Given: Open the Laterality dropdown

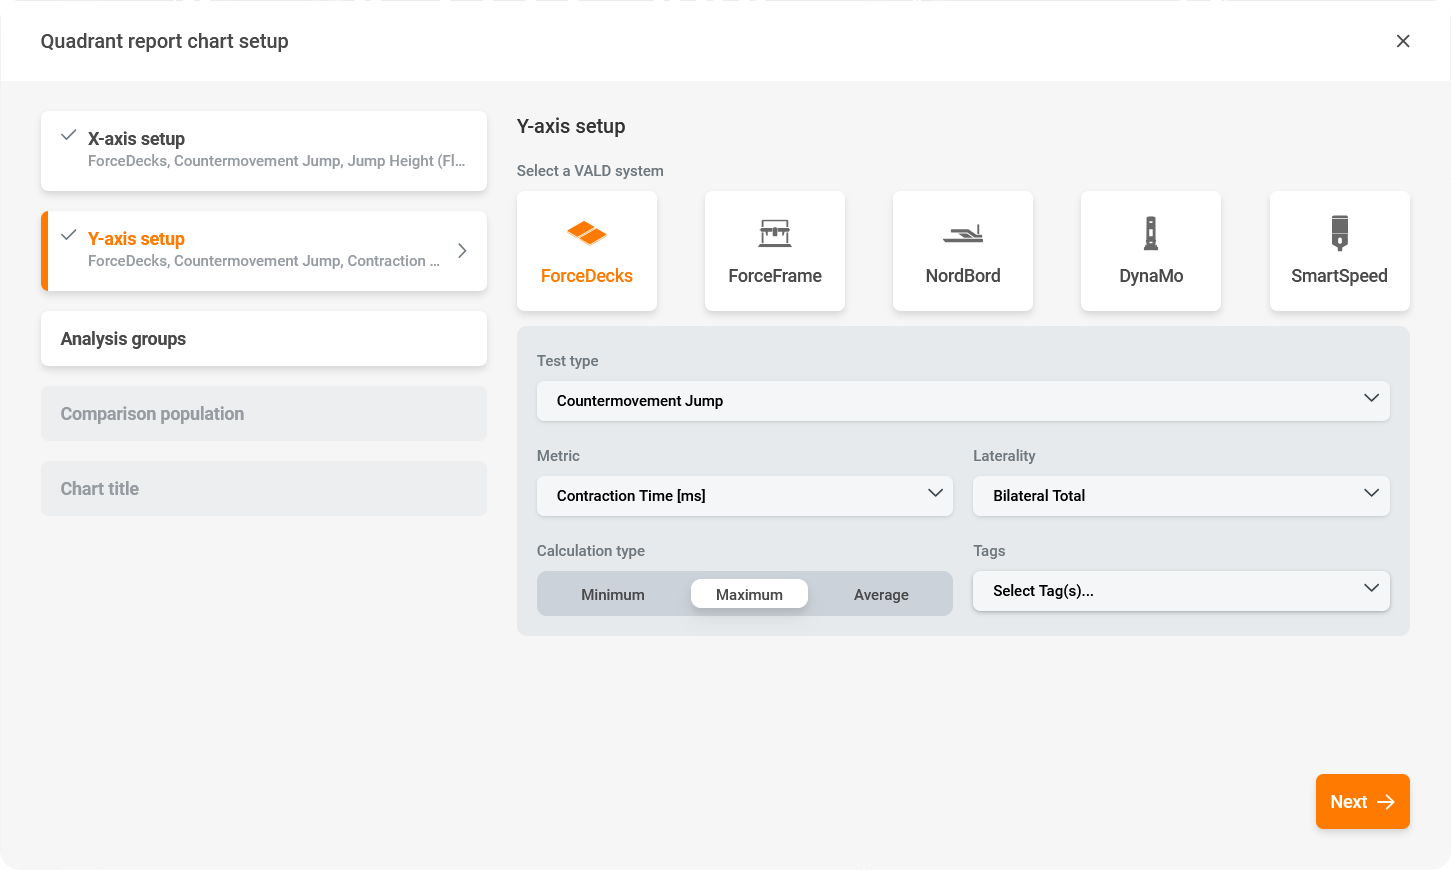Looking at the screenshot, I should pos(1181,496).
